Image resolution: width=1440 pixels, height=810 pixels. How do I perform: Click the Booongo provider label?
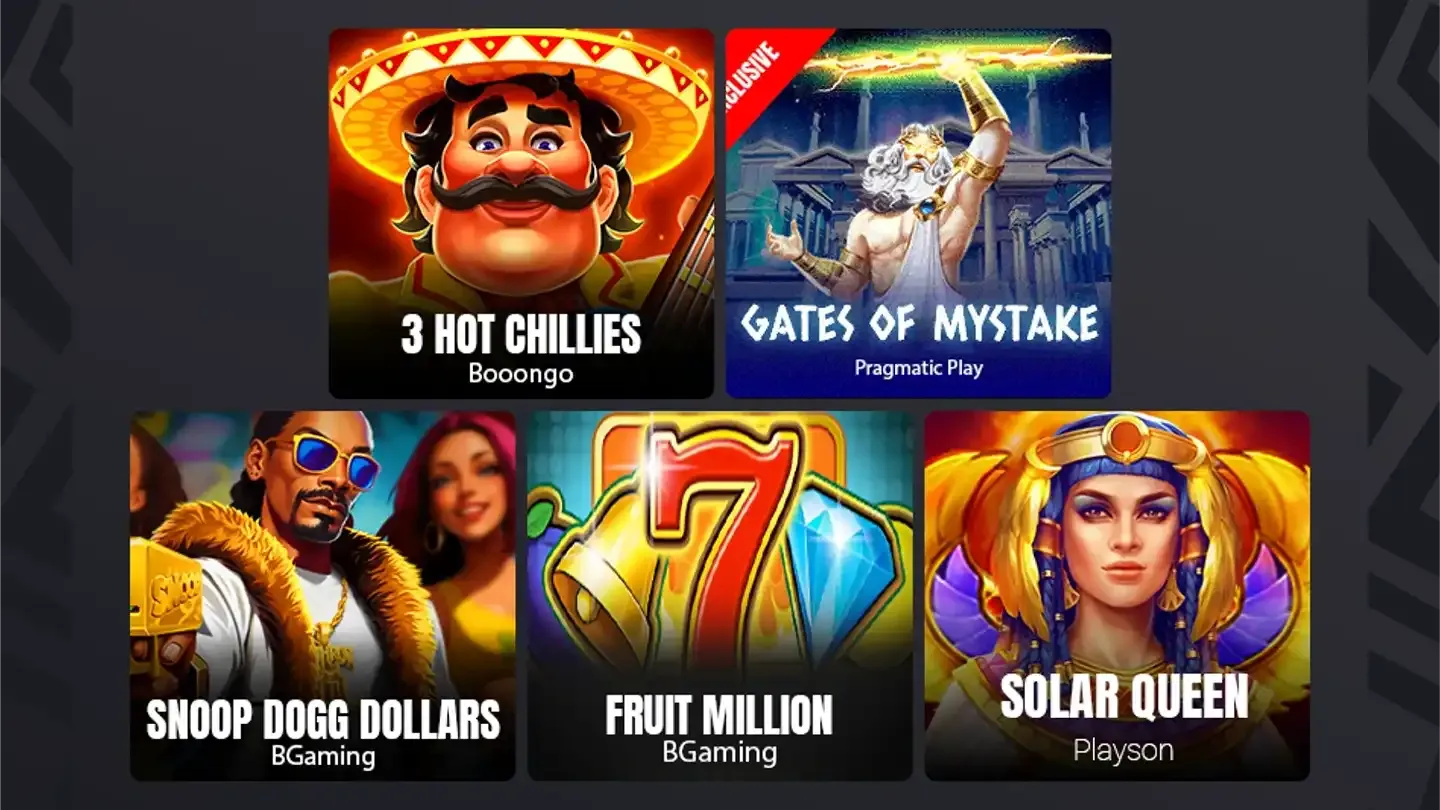click(x=521, y=373)
